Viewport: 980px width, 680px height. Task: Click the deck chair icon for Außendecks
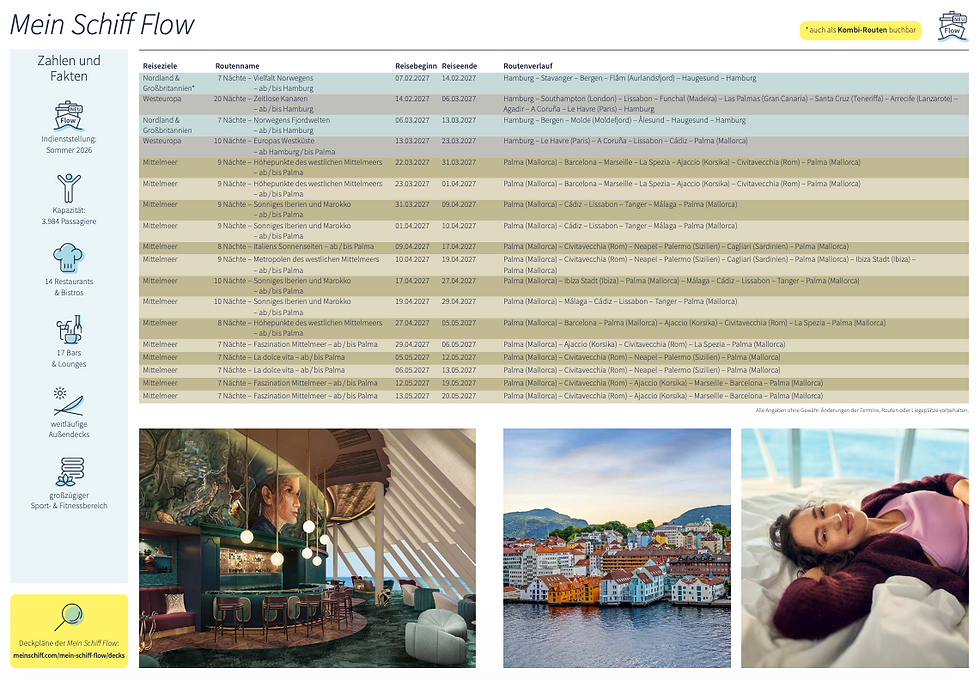pyautogui.click(x=70, y=400)
